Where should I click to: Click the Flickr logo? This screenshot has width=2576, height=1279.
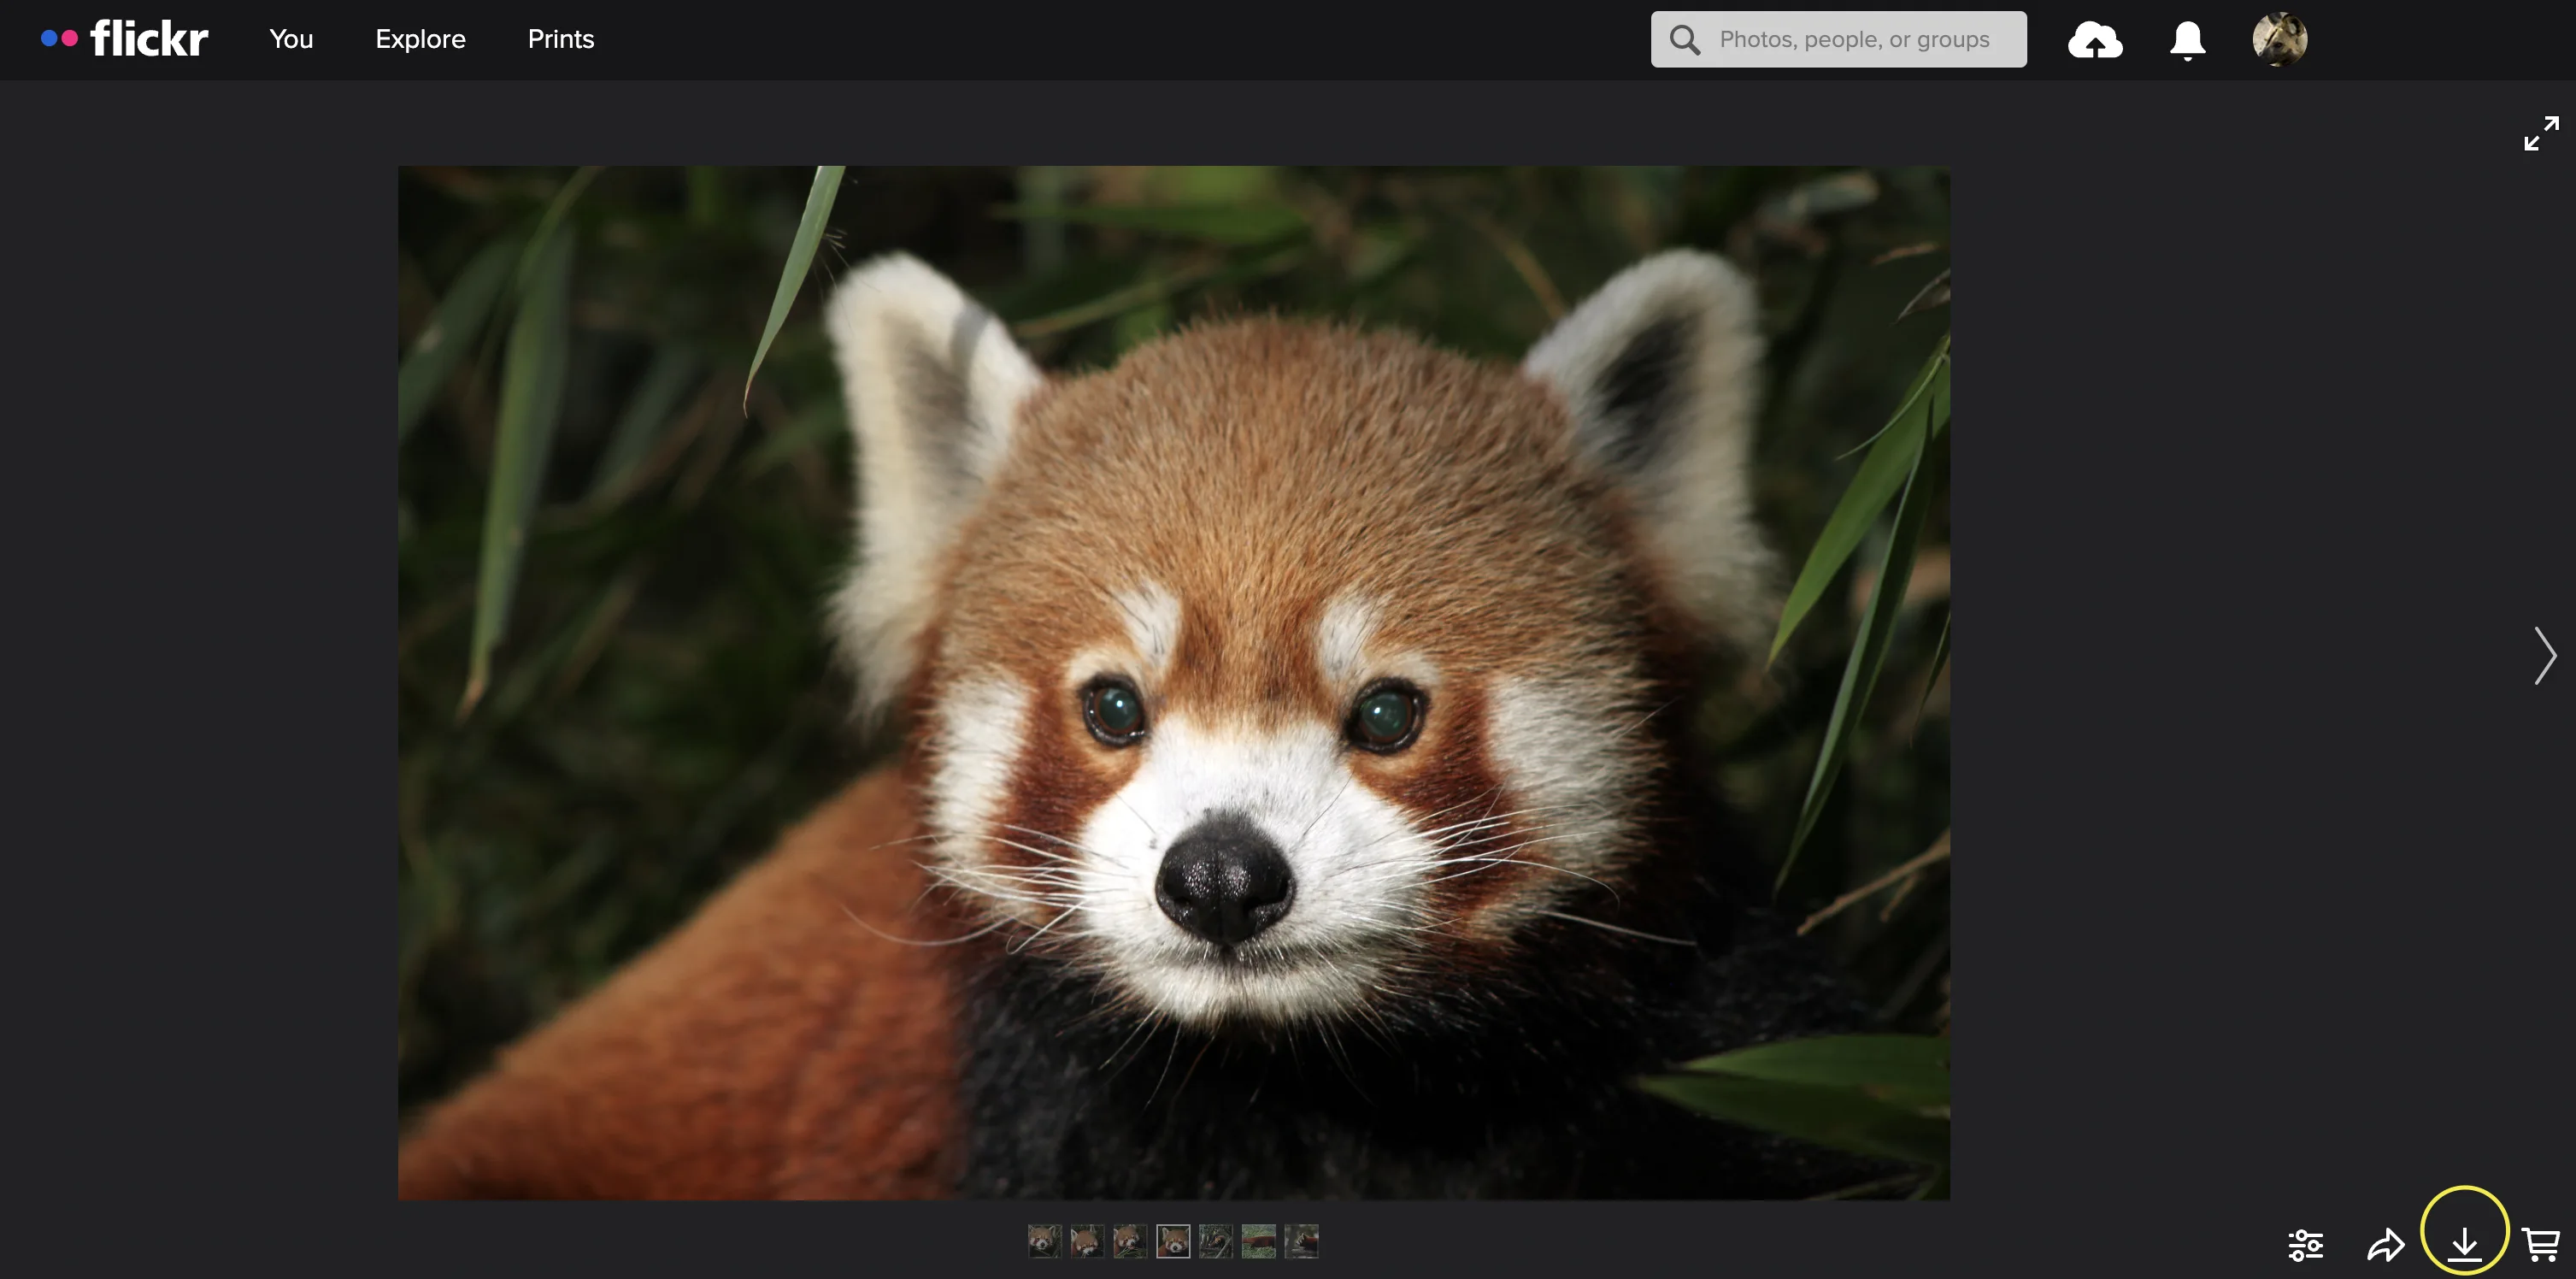(126, 39)
